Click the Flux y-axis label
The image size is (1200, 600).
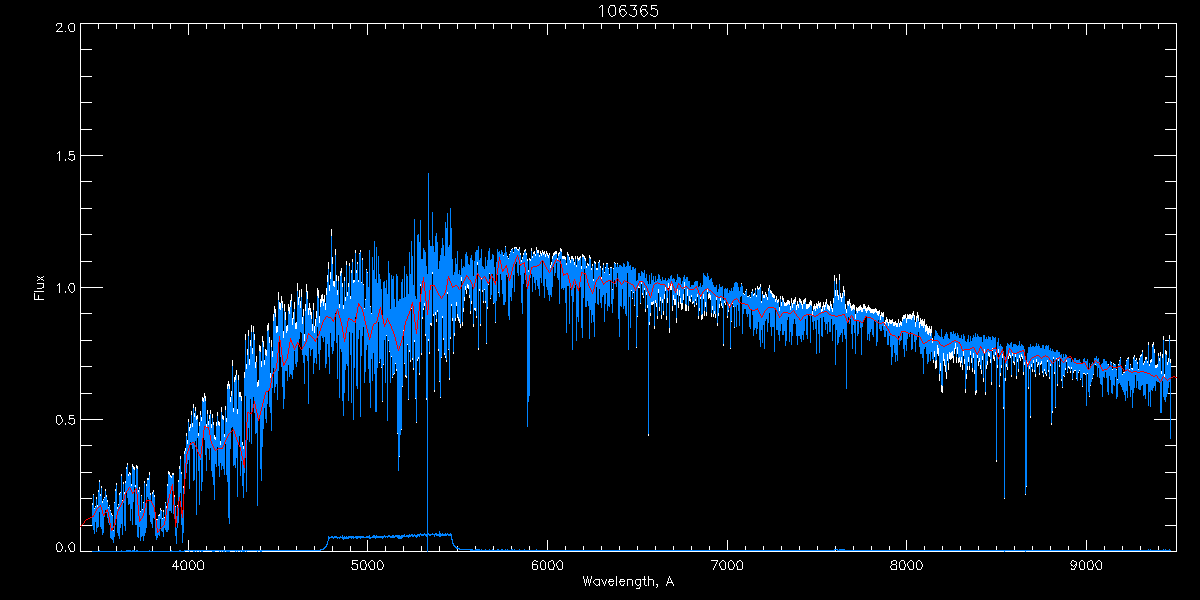(40, 288)
